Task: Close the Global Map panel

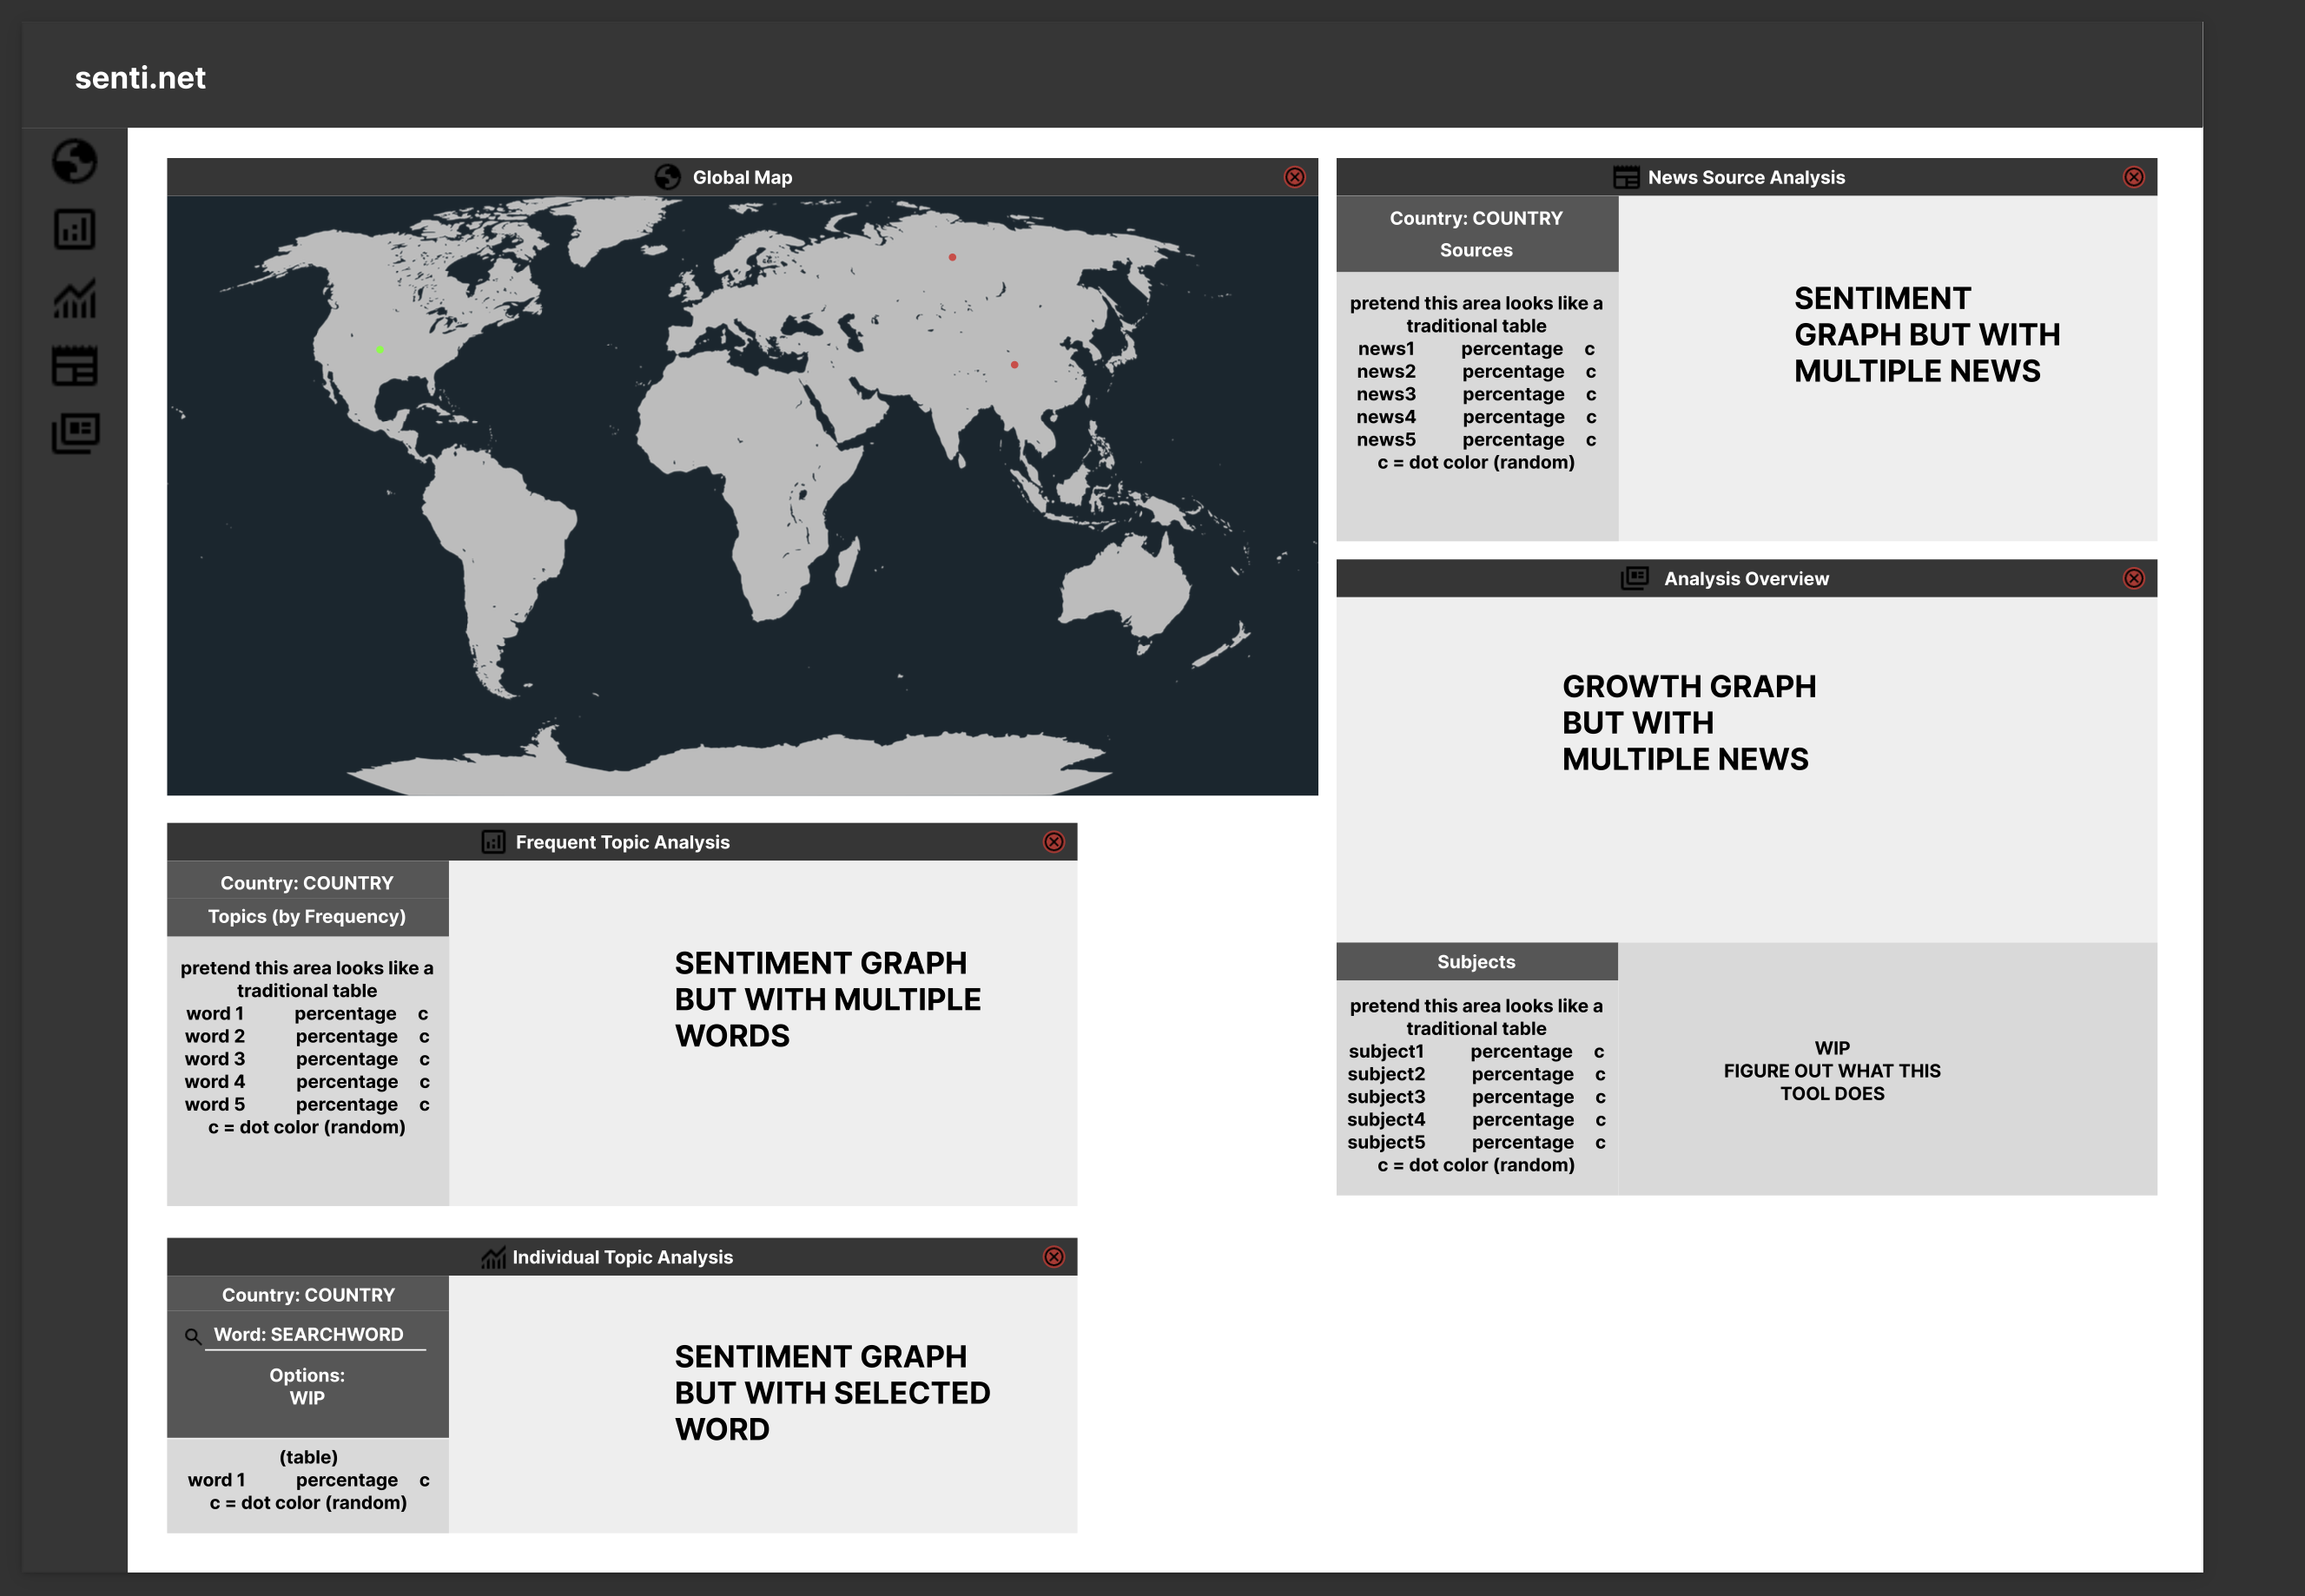Action: coord(1294,177)
